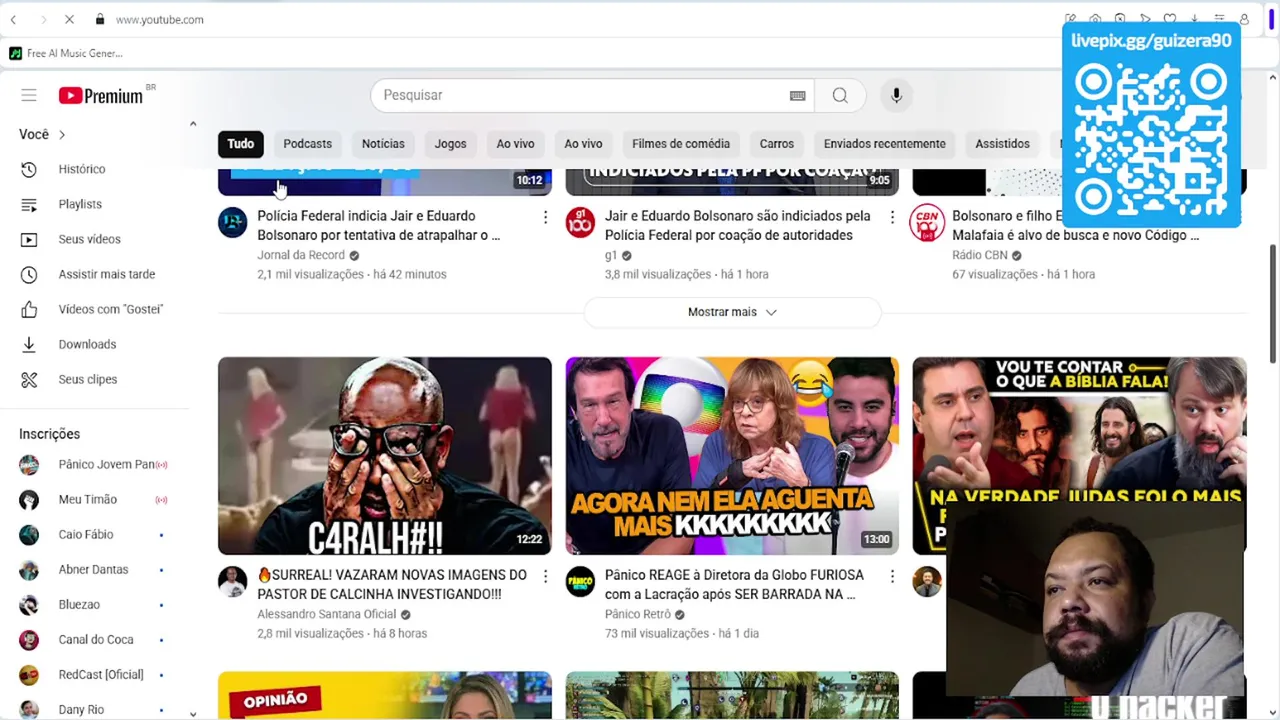Open options menu for Polícia Federal indicia video
The image size is (1280, 720).
[545, 217]
